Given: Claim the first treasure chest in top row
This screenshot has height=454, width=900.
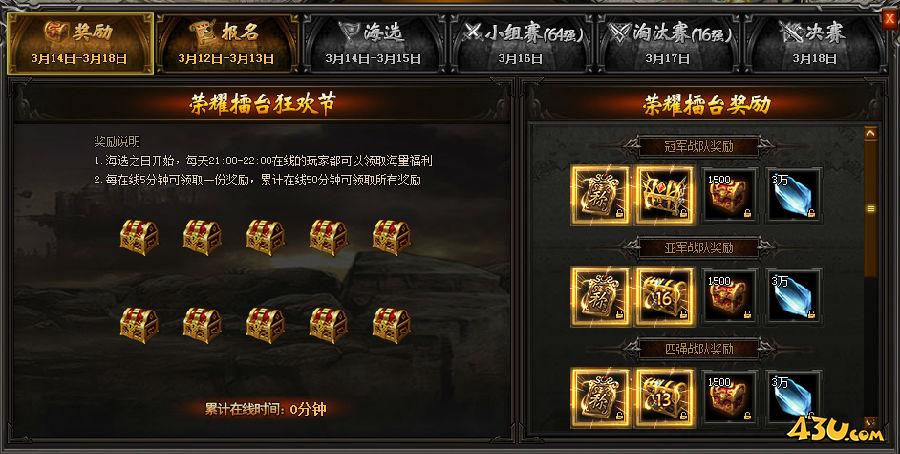Looking at the screenshot, I should pyautogui.click(x=139, y=237).
